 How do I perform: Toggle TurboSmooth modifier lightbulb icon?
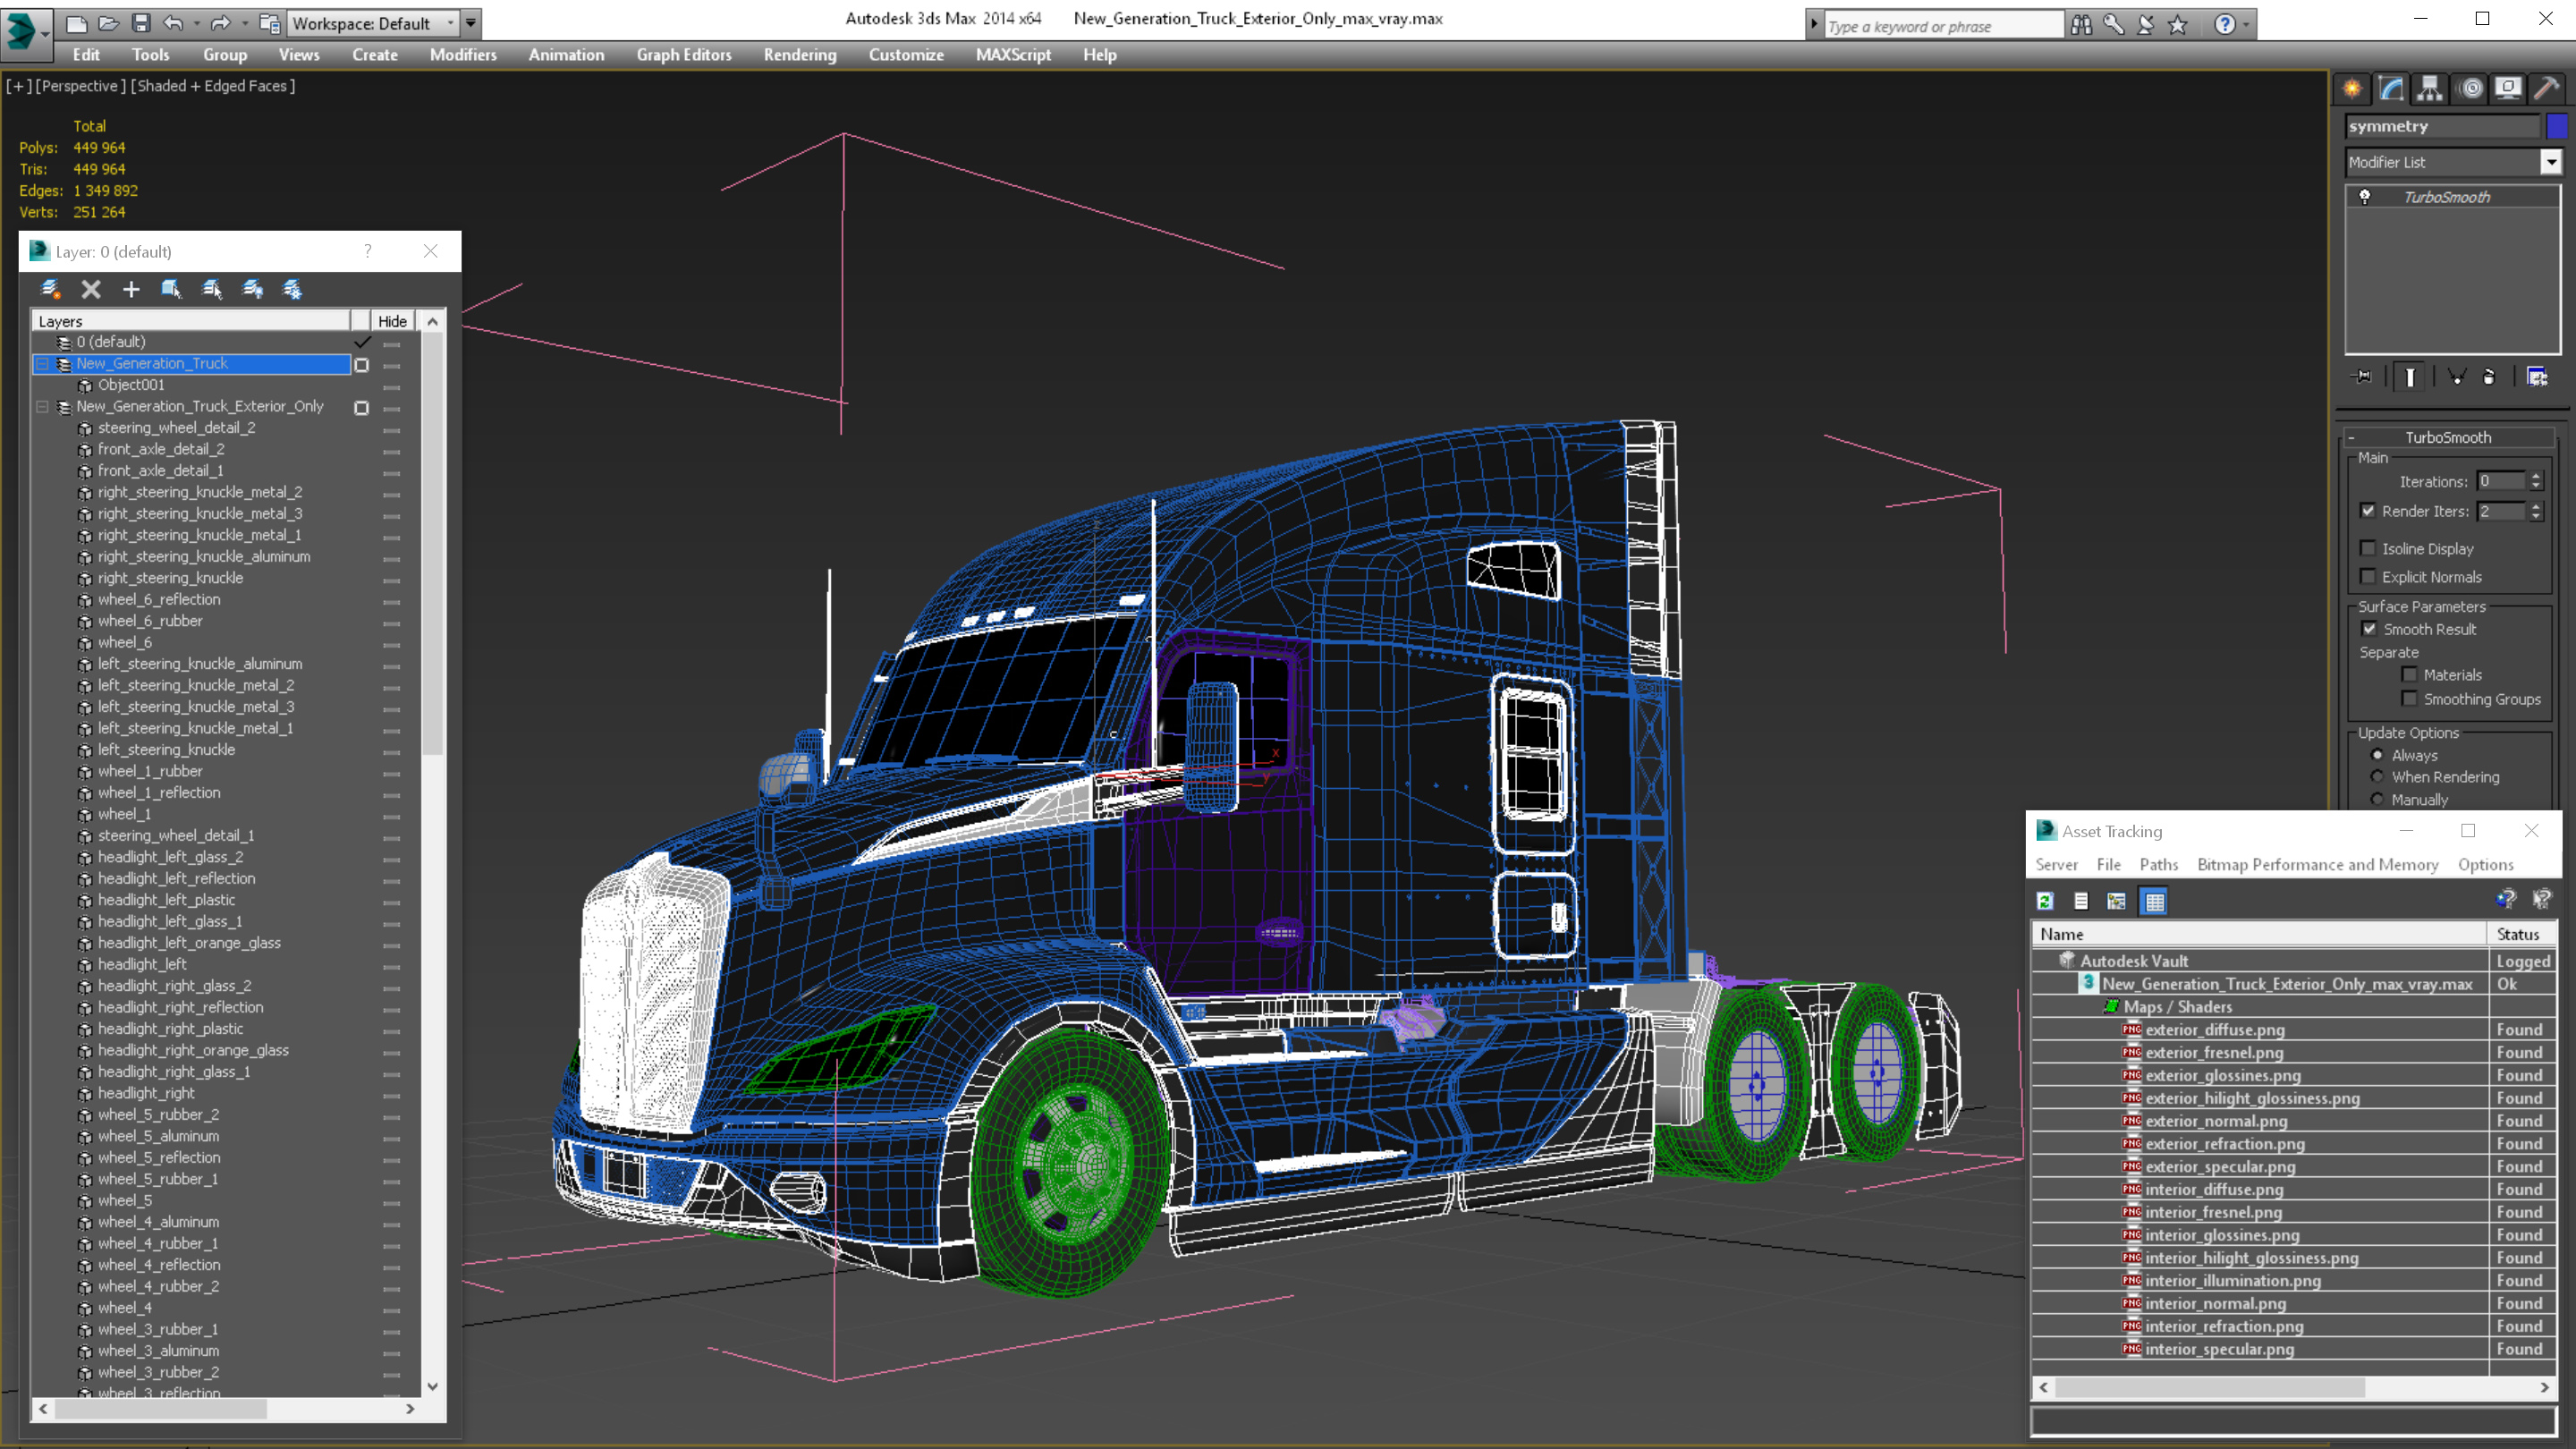(x=2365, y=197)
